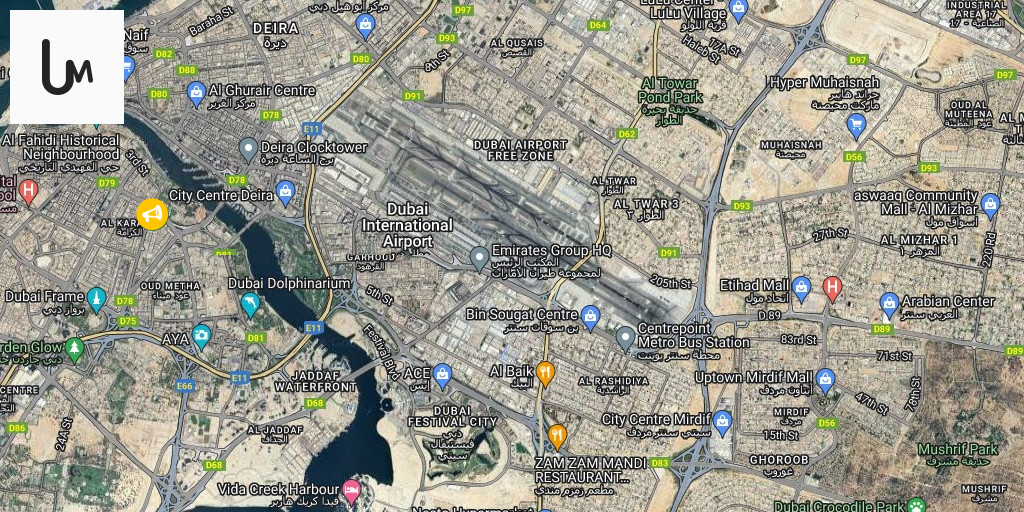1024x512 pixels.
Task: Select the Al Baik restaurant marker
Action: click(x=545, y=374)
